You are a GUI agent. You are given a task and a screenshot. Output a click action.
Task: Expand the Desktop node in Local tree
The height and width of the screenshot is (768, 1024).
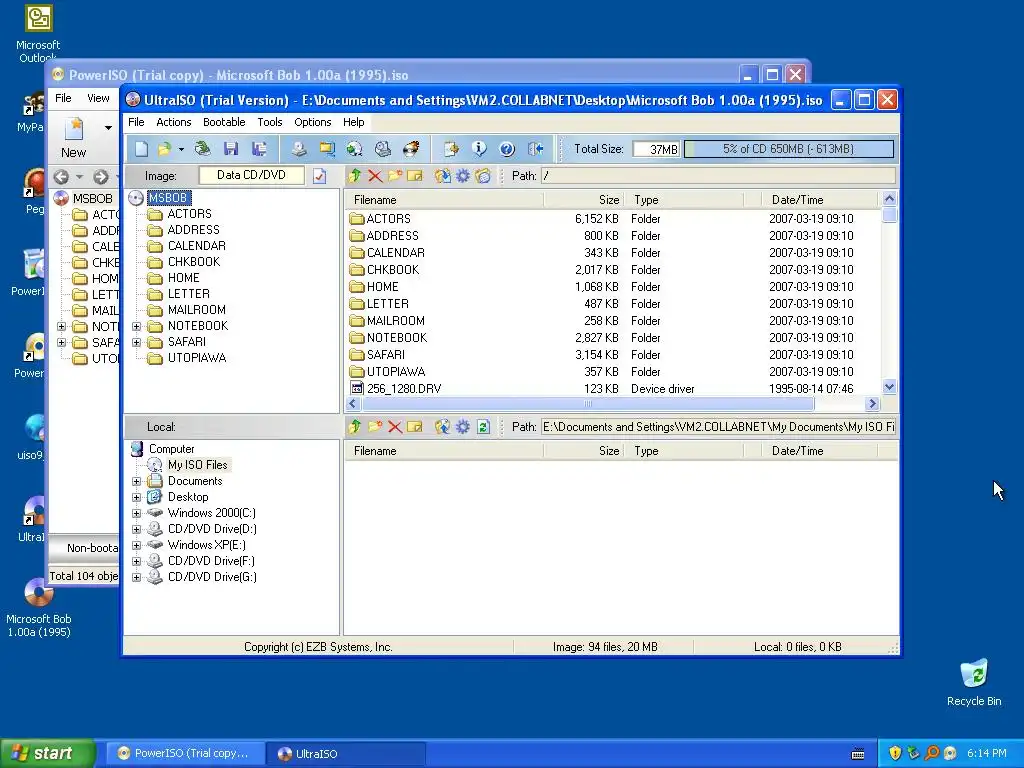point(136,497)
